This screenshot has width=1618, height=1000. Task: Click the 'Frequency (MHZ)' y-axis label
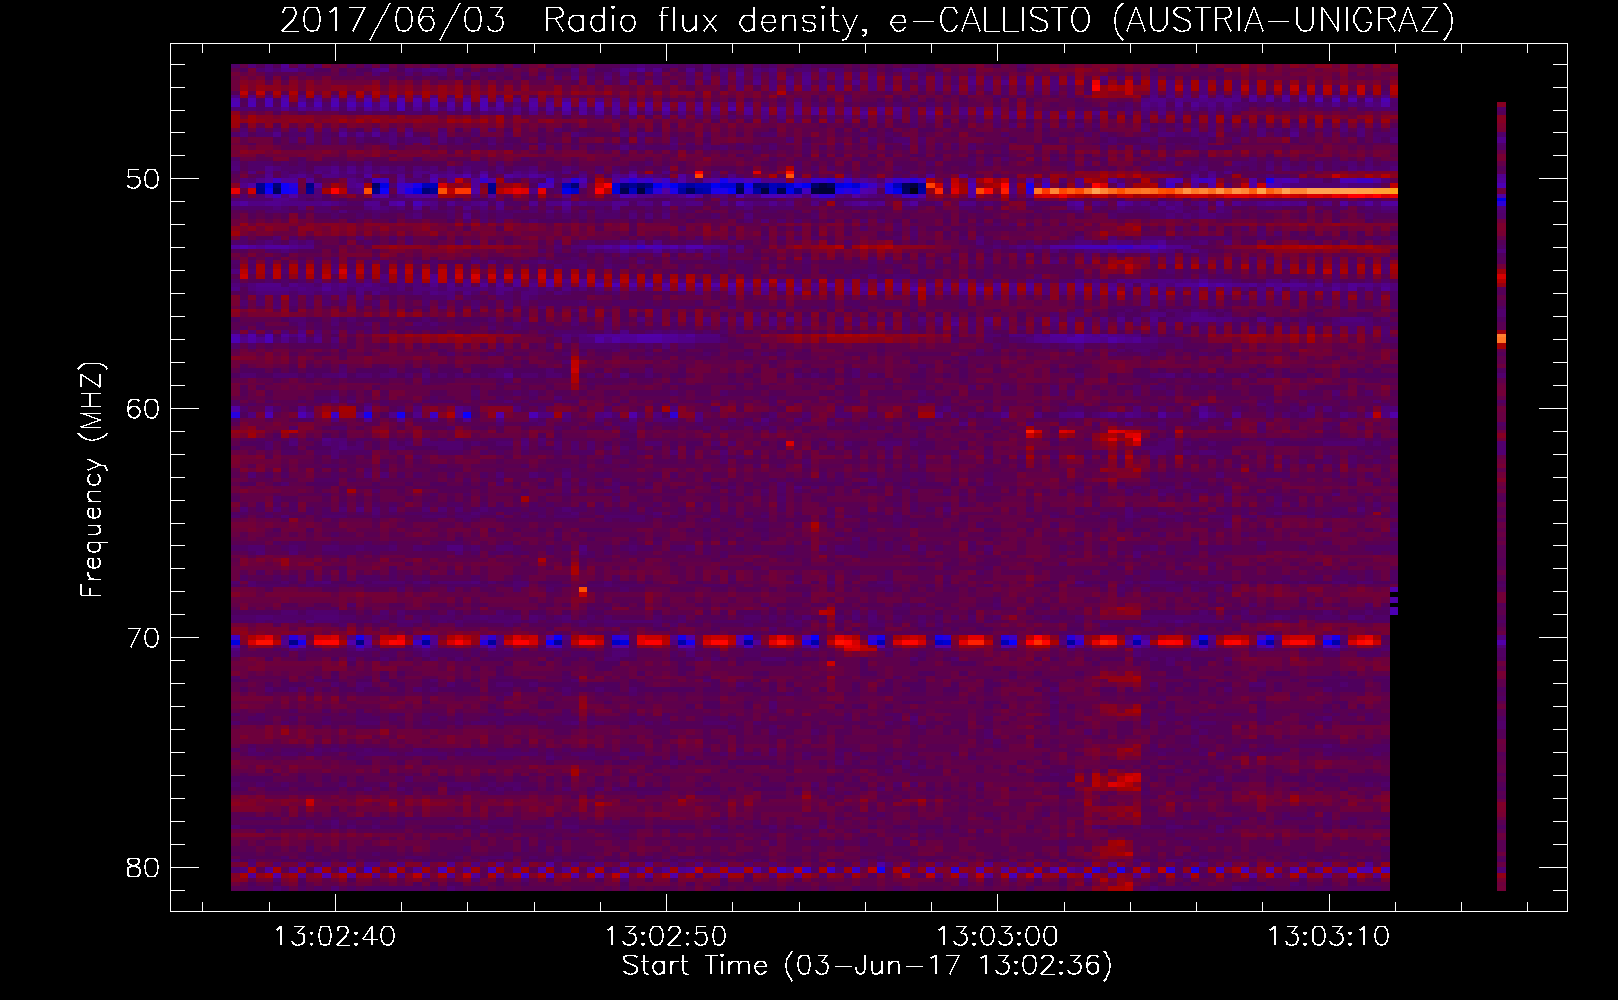92,480
